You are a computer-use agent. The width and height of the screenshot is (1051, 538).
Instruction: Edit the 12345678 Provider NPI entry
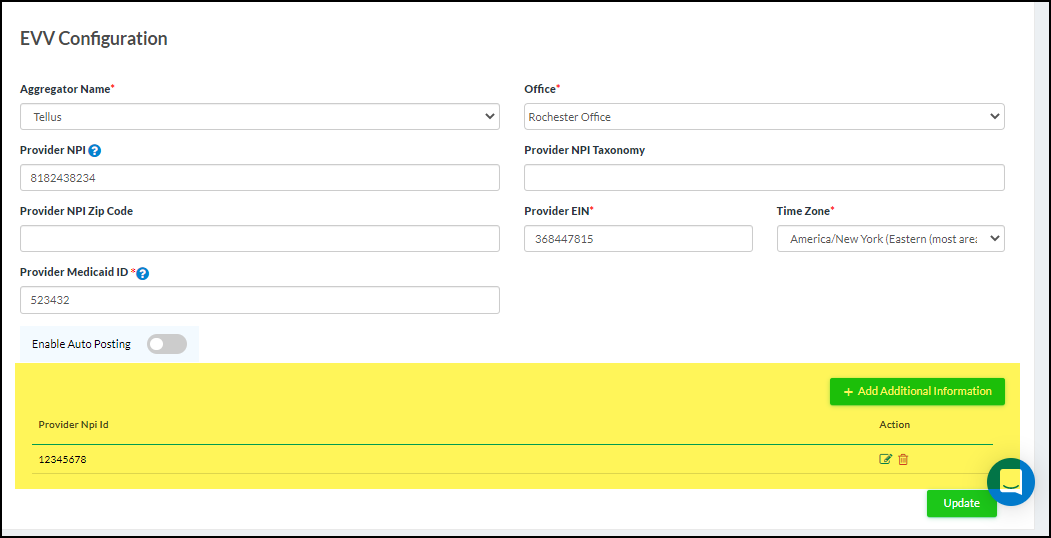[x=885, y=459]
